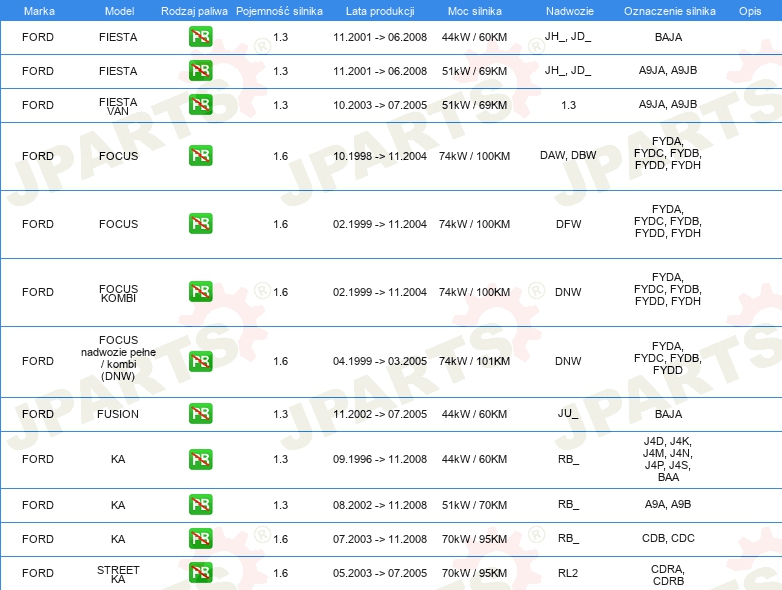Image resolution: width=782 pixels, height=590 pixels.
Task: Click the DFW body code
Action: point(569,224)
